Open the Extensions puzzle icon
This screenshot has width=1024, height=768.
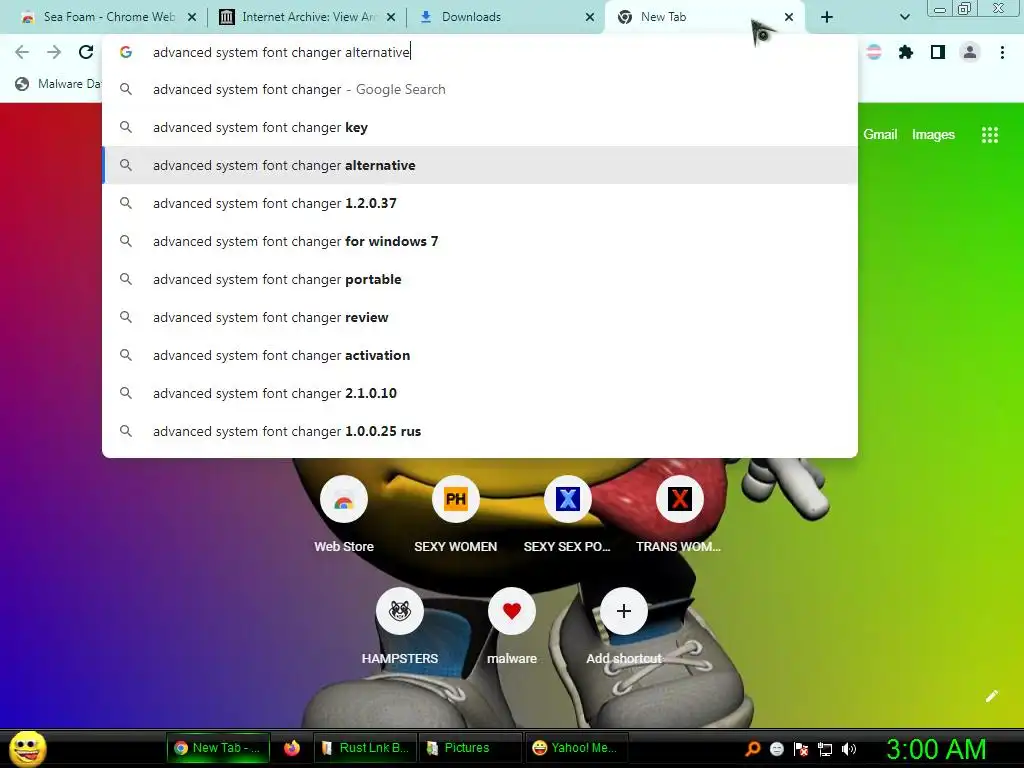tap(906, 52)
